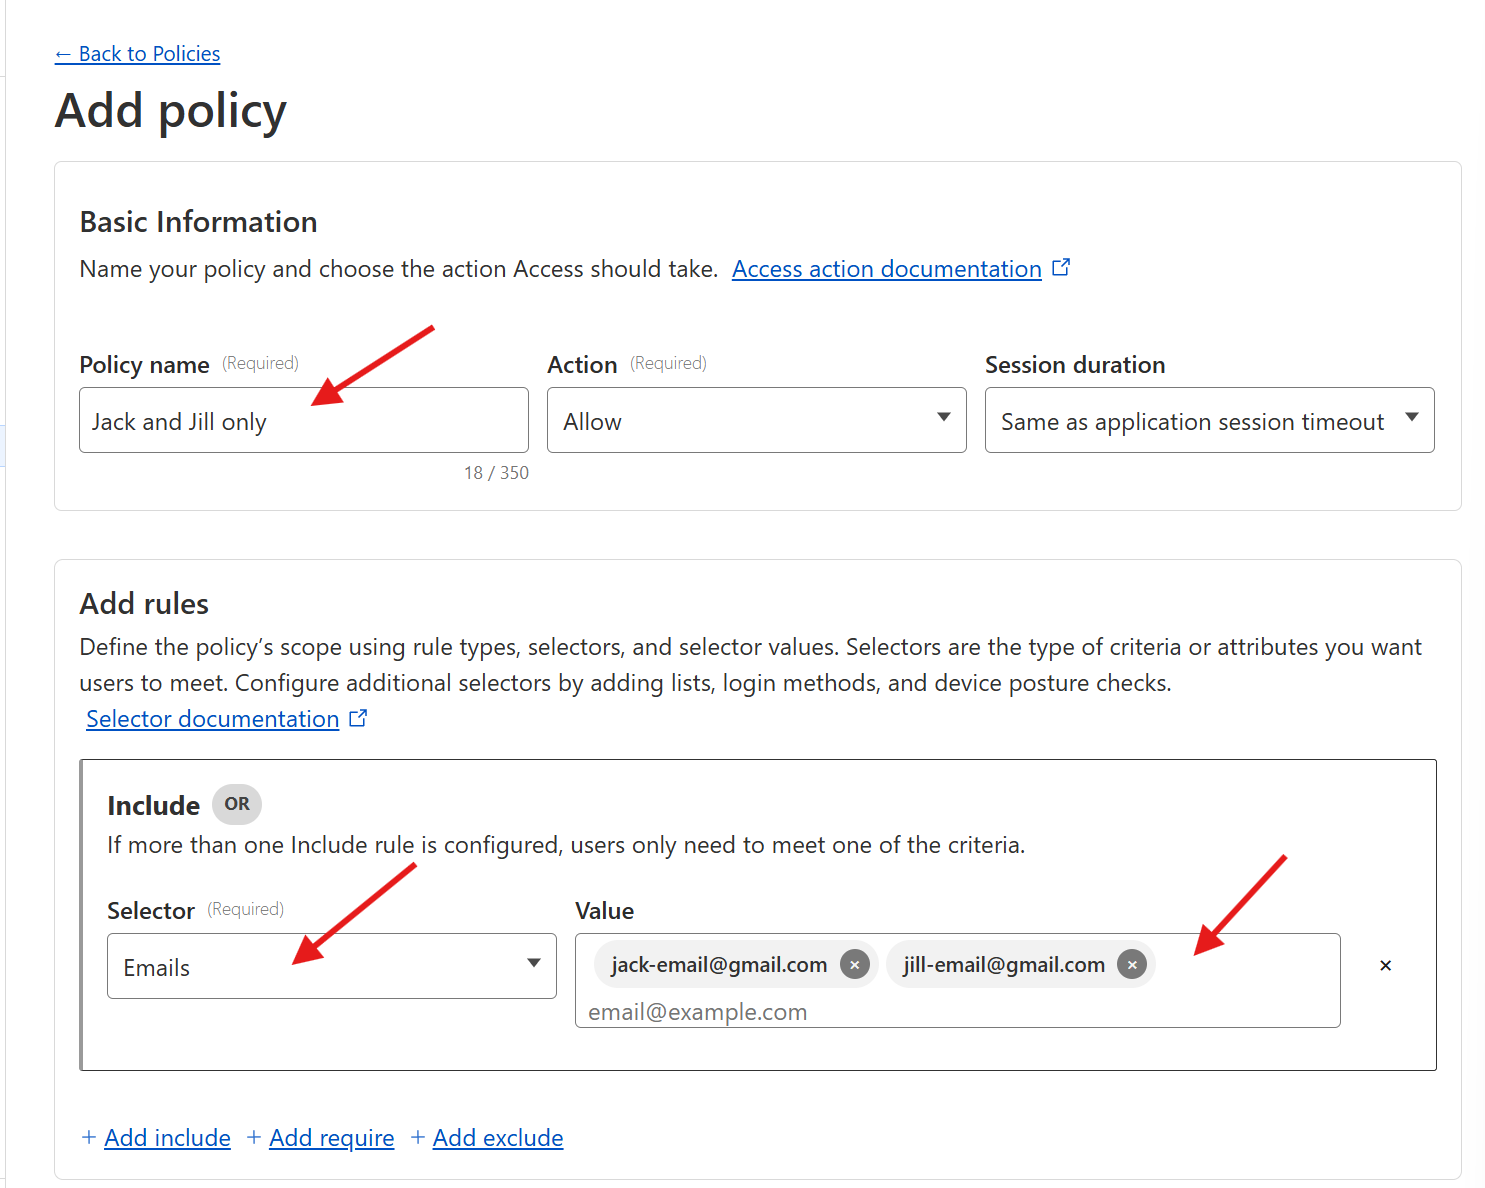Click the OR badge in the Include section

coord(237,803)
